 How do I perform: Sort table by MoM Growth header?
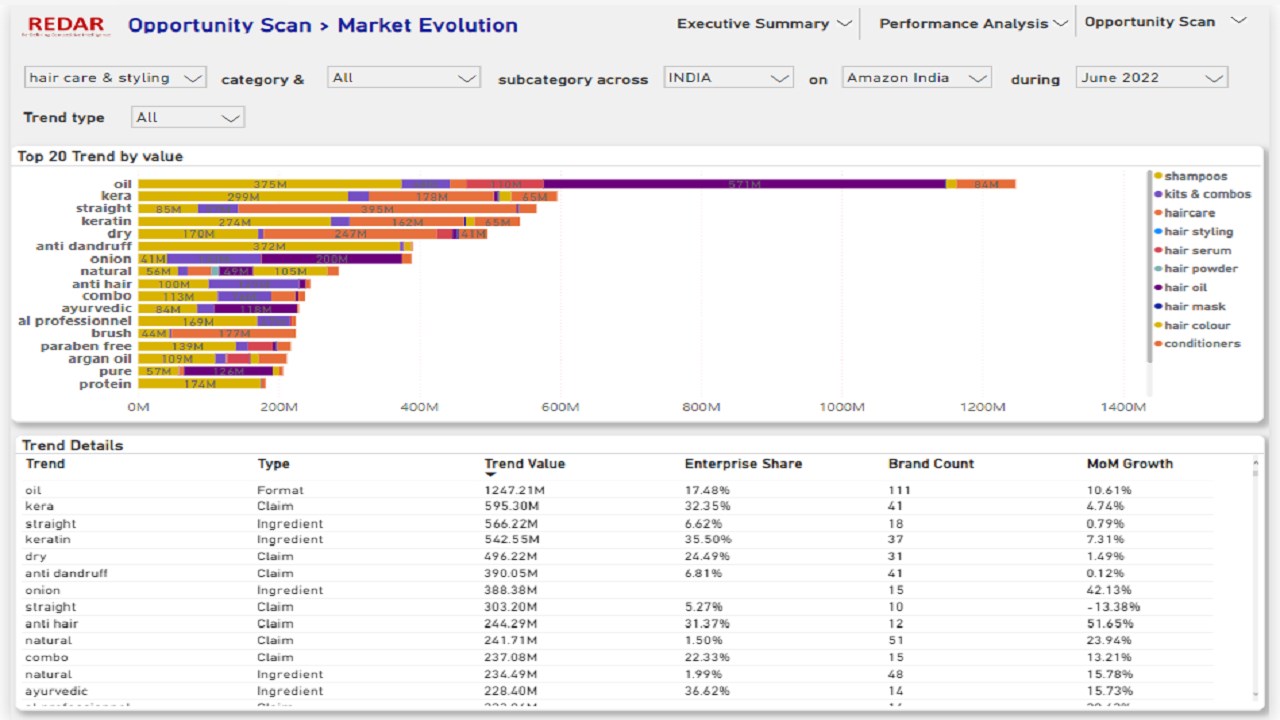(1129, 464)
